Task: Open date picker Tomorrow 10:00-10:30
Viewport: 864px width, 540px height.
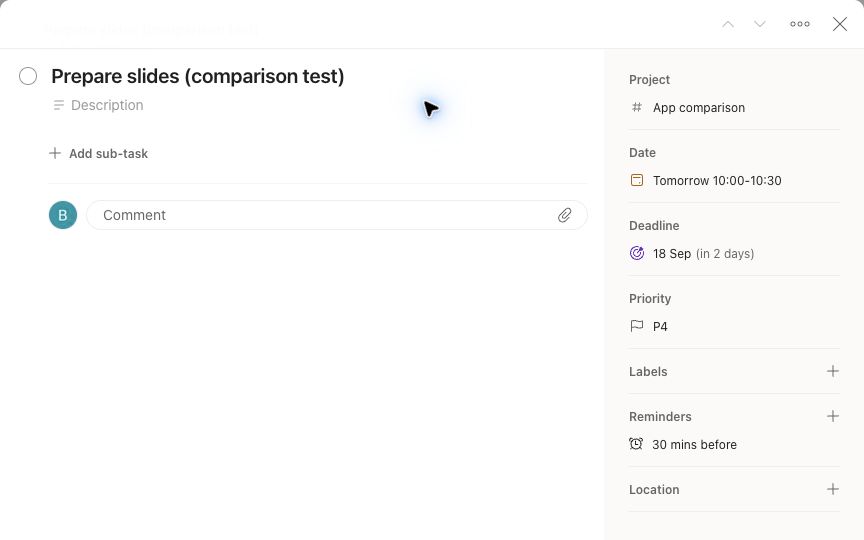Action: [717, 181]
